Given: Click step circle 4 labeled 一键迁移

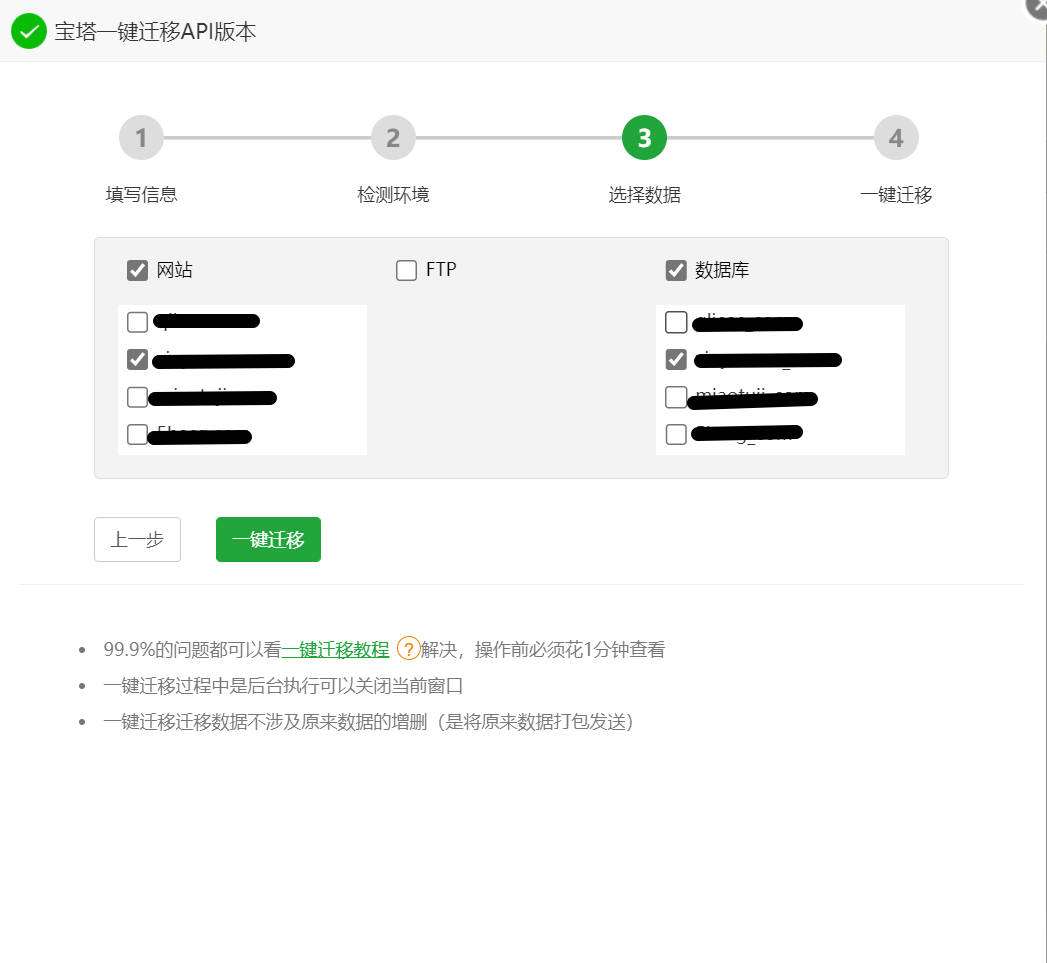Looking at the screenshot, I should point(895,137).
